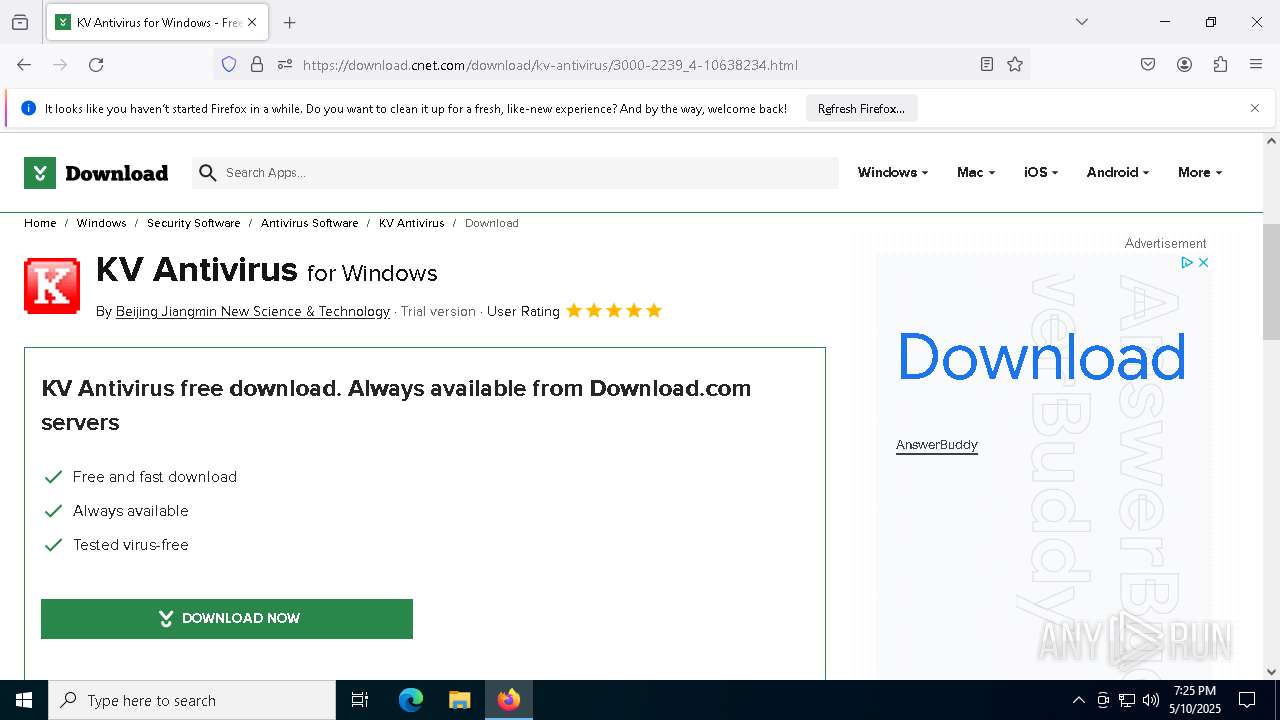The height and width of the screenshot is (720, 1280).
Task: Open the AnswerBuddy ad link
Action: coord(936,444)
